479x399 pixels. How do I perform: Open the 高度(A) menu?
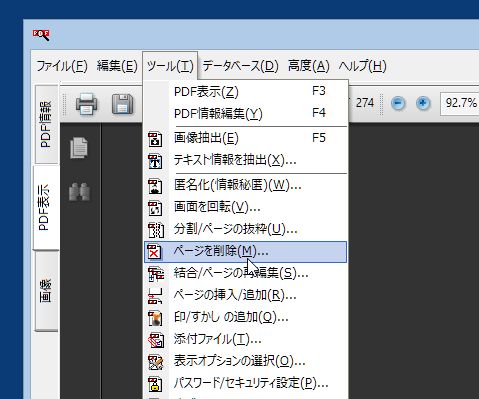coord(309,66)
